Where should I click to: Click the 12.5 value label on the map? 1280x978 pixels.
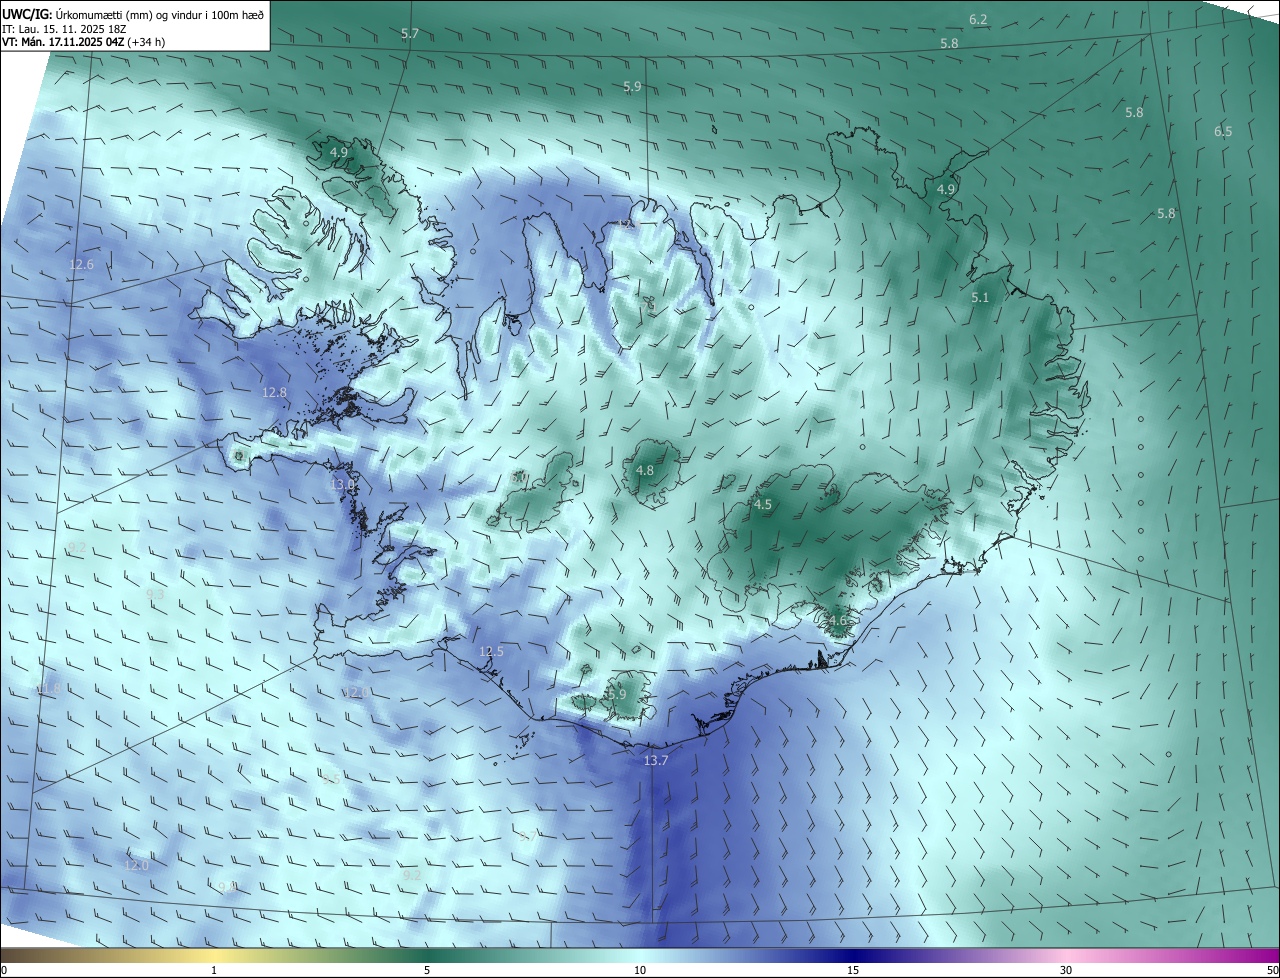[491, 651]
